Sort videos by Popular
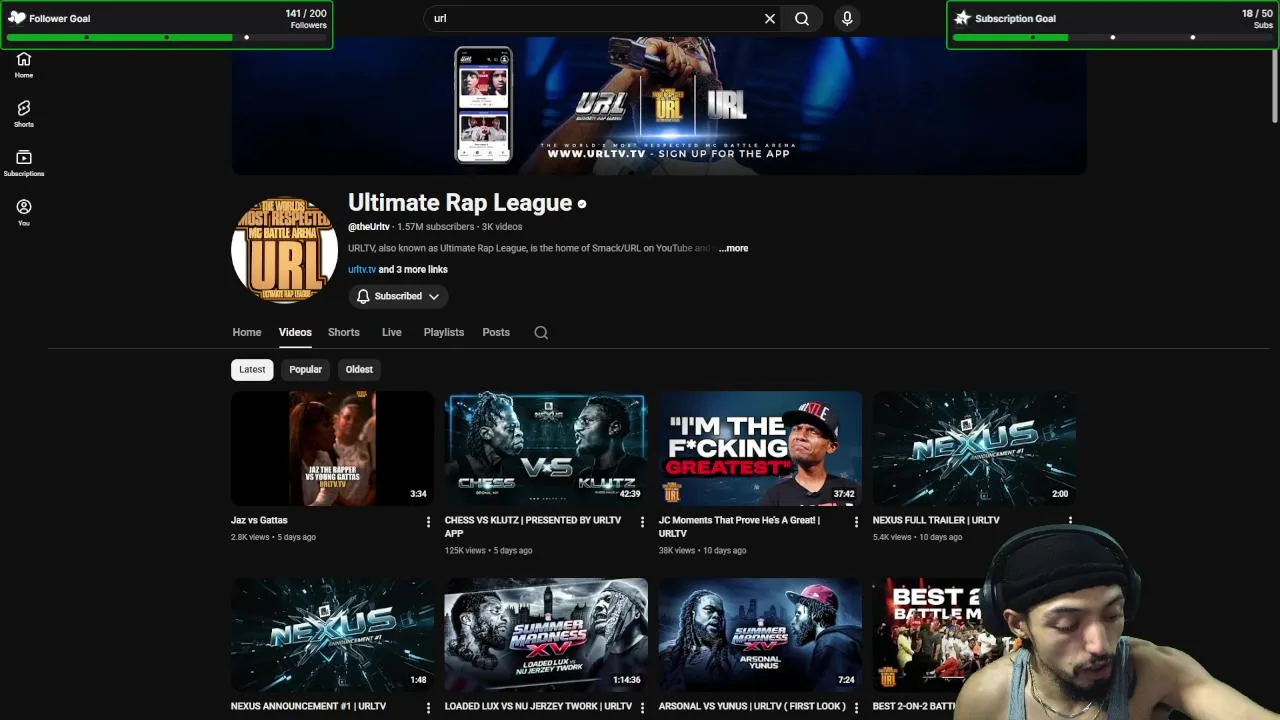 (305, 369)
